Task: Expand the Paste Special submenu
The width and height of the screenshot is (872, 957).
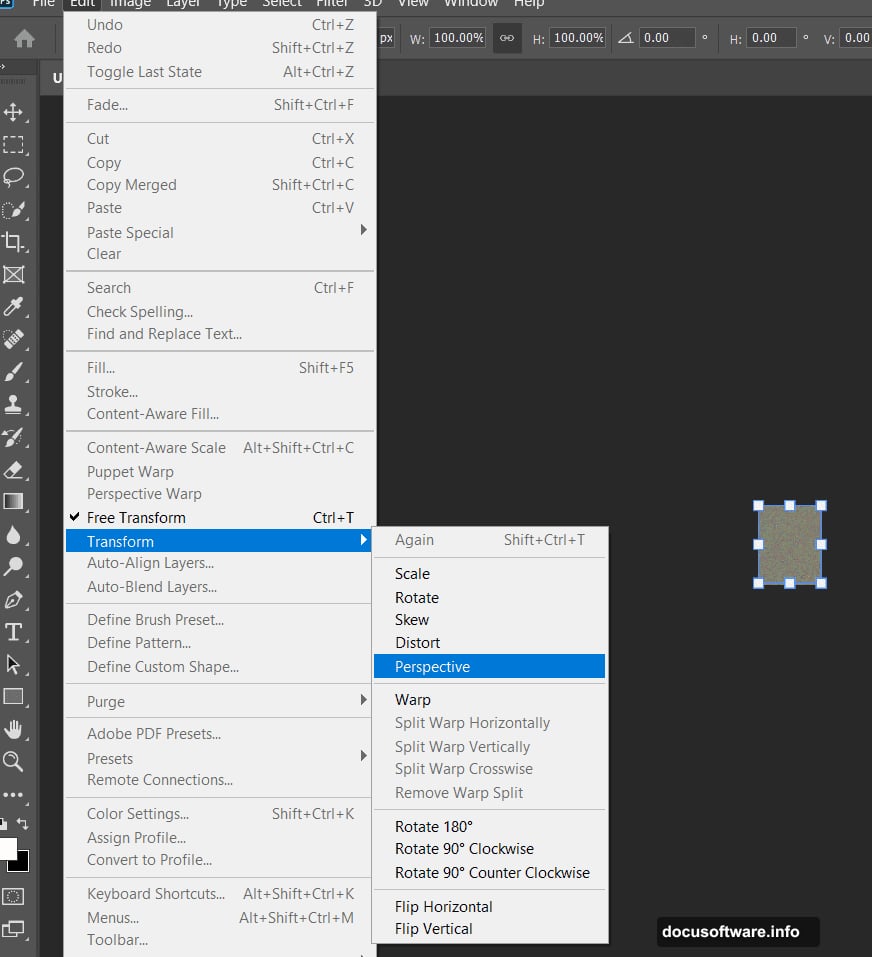Action: 130,232
